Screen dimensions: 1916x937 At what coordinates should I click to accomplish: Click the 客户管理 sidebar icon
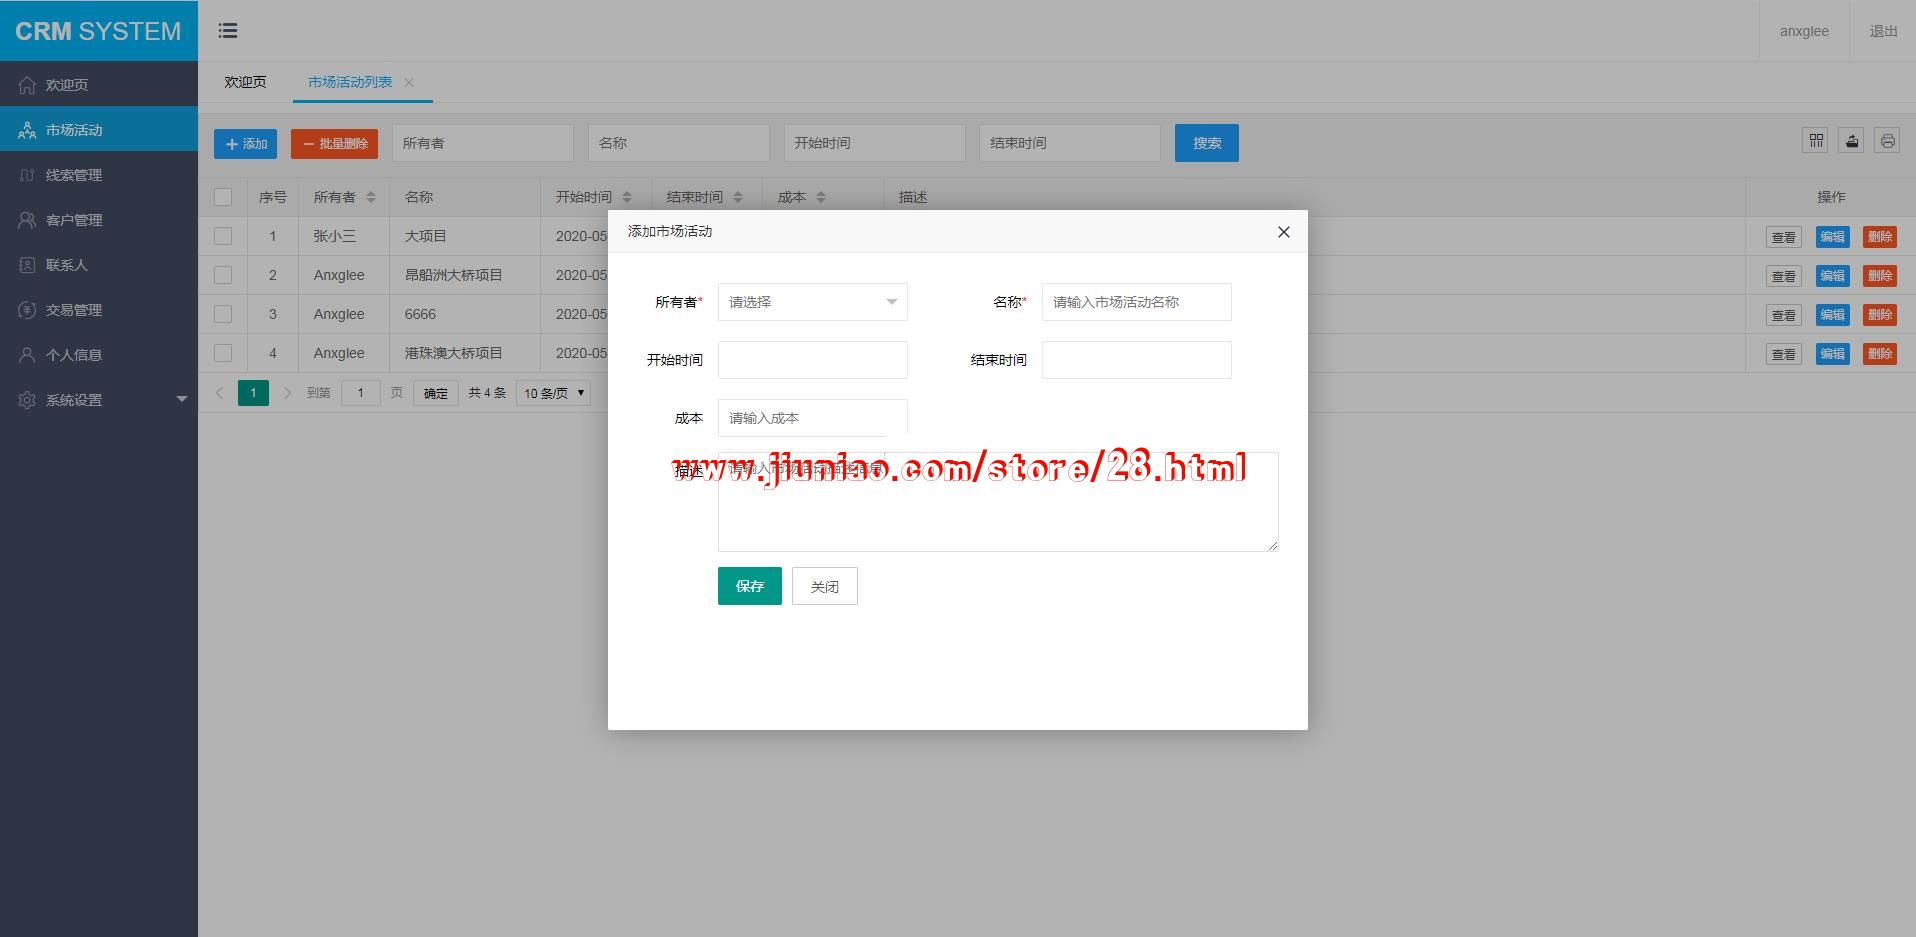click(x=27, y=220)
